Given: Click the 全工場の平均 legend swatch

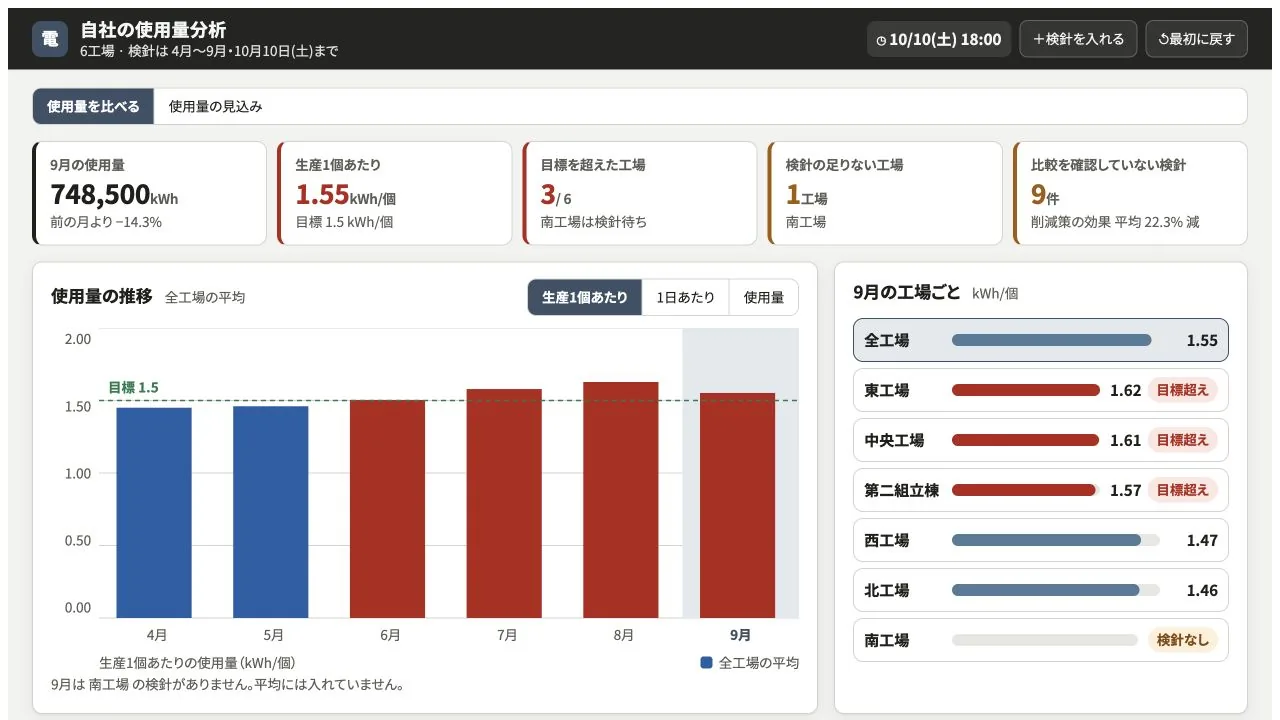Looking at the screenshot, I should click(x=707, y=662).
